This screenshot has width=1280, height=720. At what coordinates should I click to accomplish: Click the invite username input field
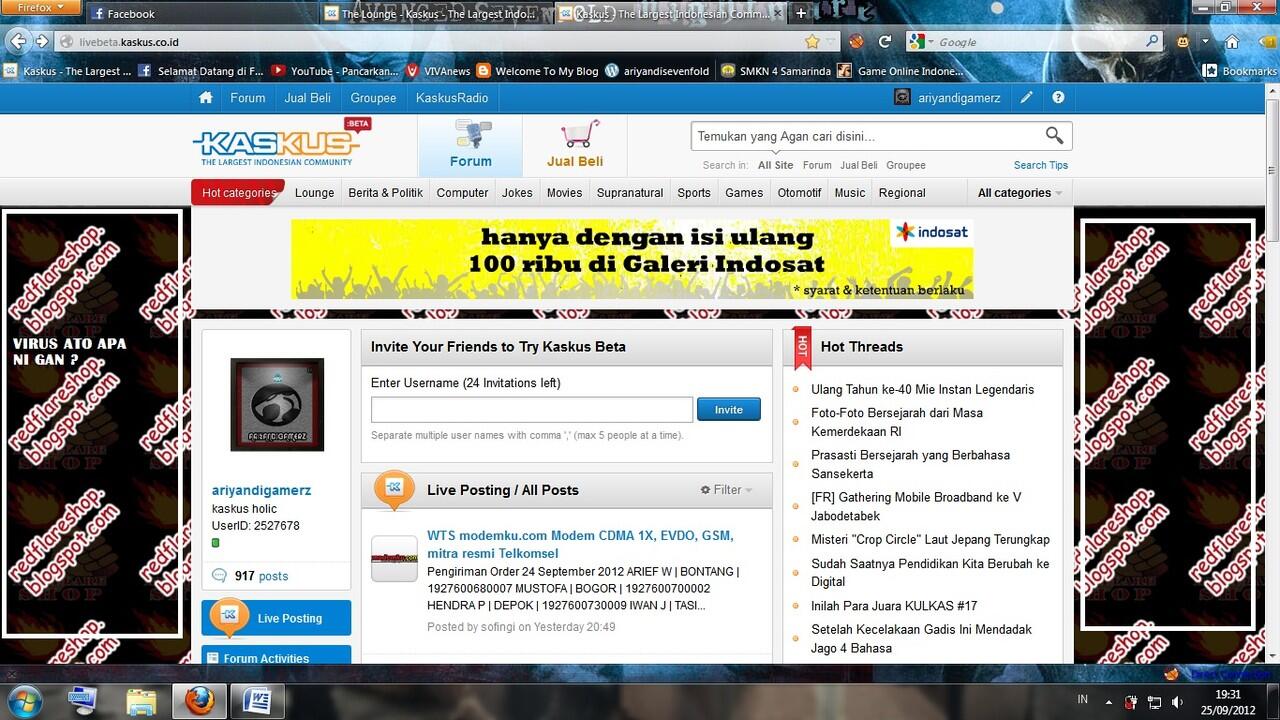532,409
